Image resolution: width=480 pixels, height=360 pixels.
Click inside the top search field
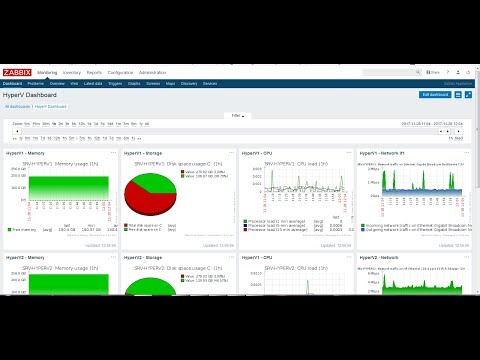coord(389,72)
